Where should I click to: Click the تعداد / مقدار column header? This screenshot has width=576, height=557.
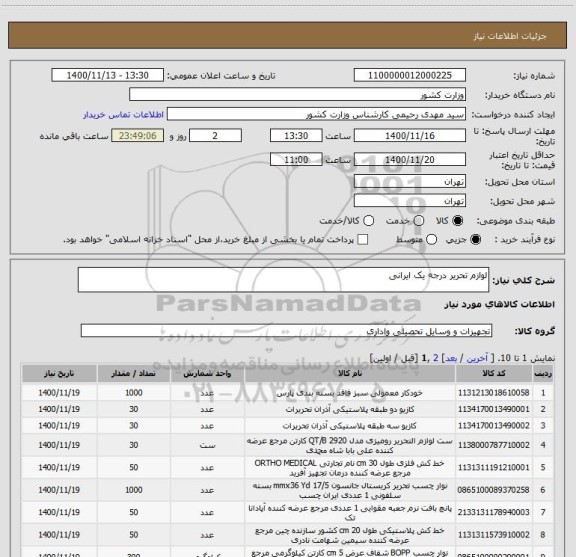[133, 374]
